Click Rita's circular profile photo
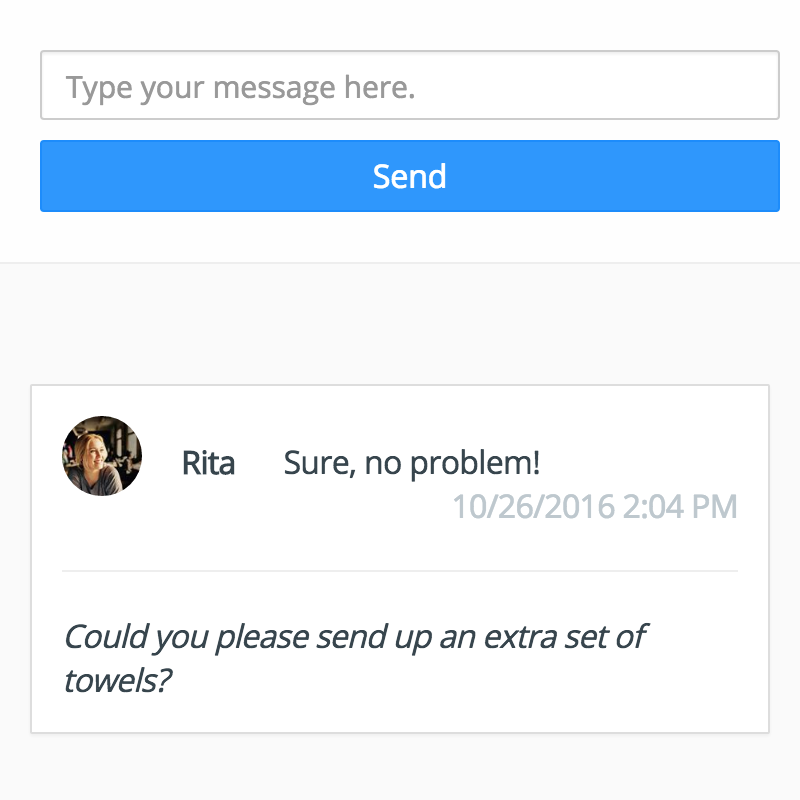The height and width of the screenshot is (800, 800). click(102, 456)
